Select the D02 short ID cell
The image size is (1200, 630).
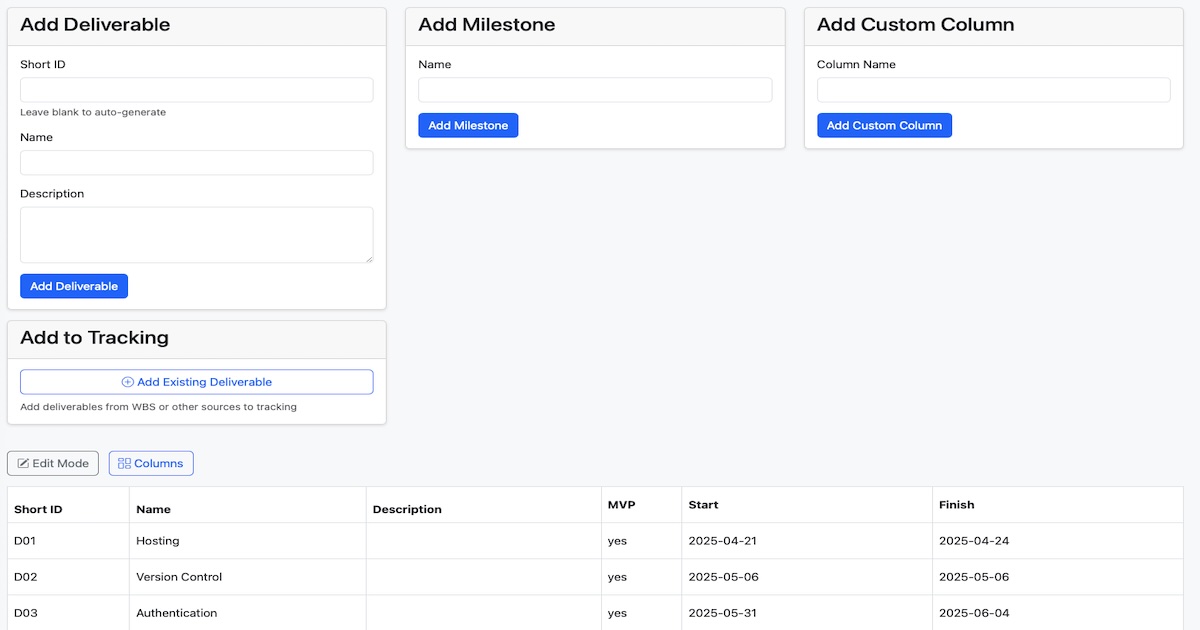click(68, 577)
